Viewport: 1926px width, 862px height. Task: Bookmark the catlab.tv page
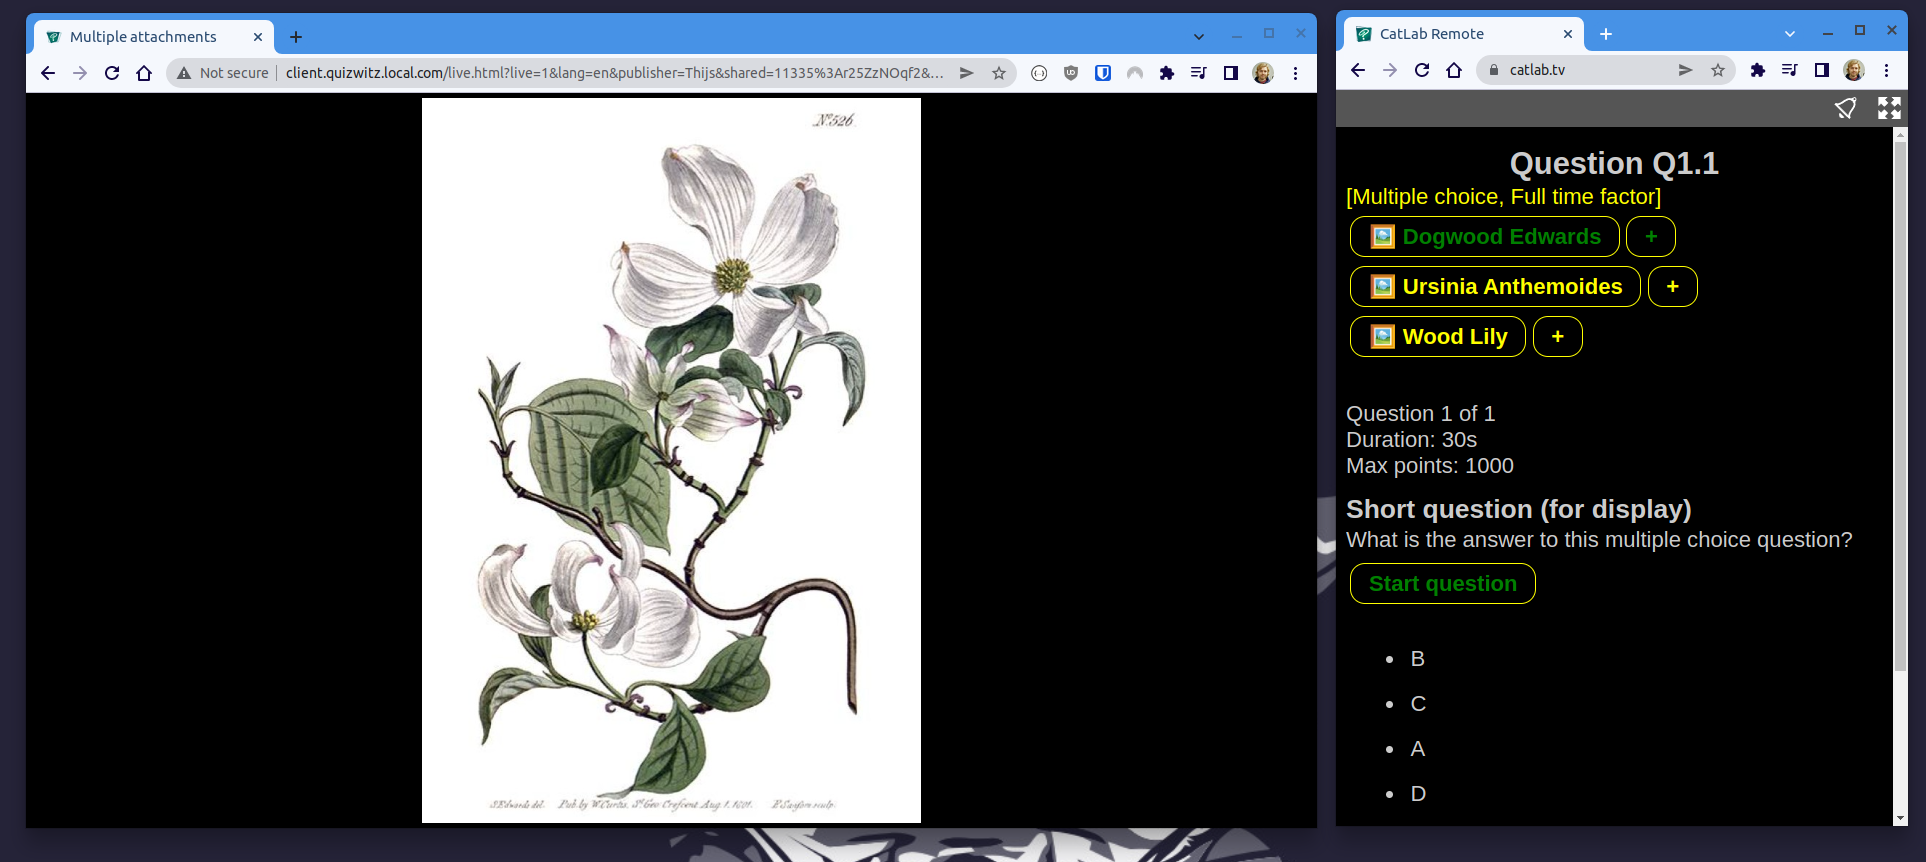(x=1717, y=70)
